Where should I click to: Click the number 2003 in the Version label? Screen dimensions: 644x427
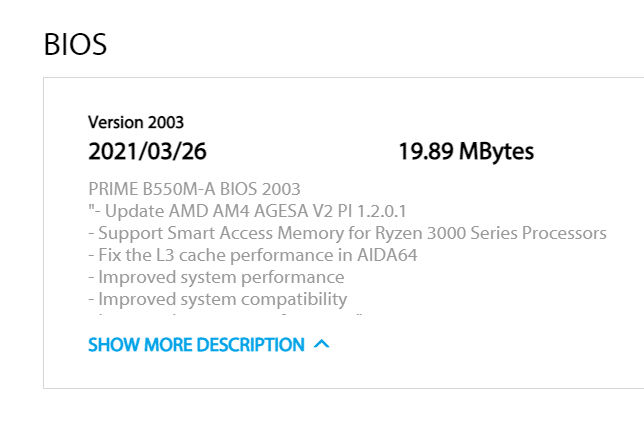166,123
